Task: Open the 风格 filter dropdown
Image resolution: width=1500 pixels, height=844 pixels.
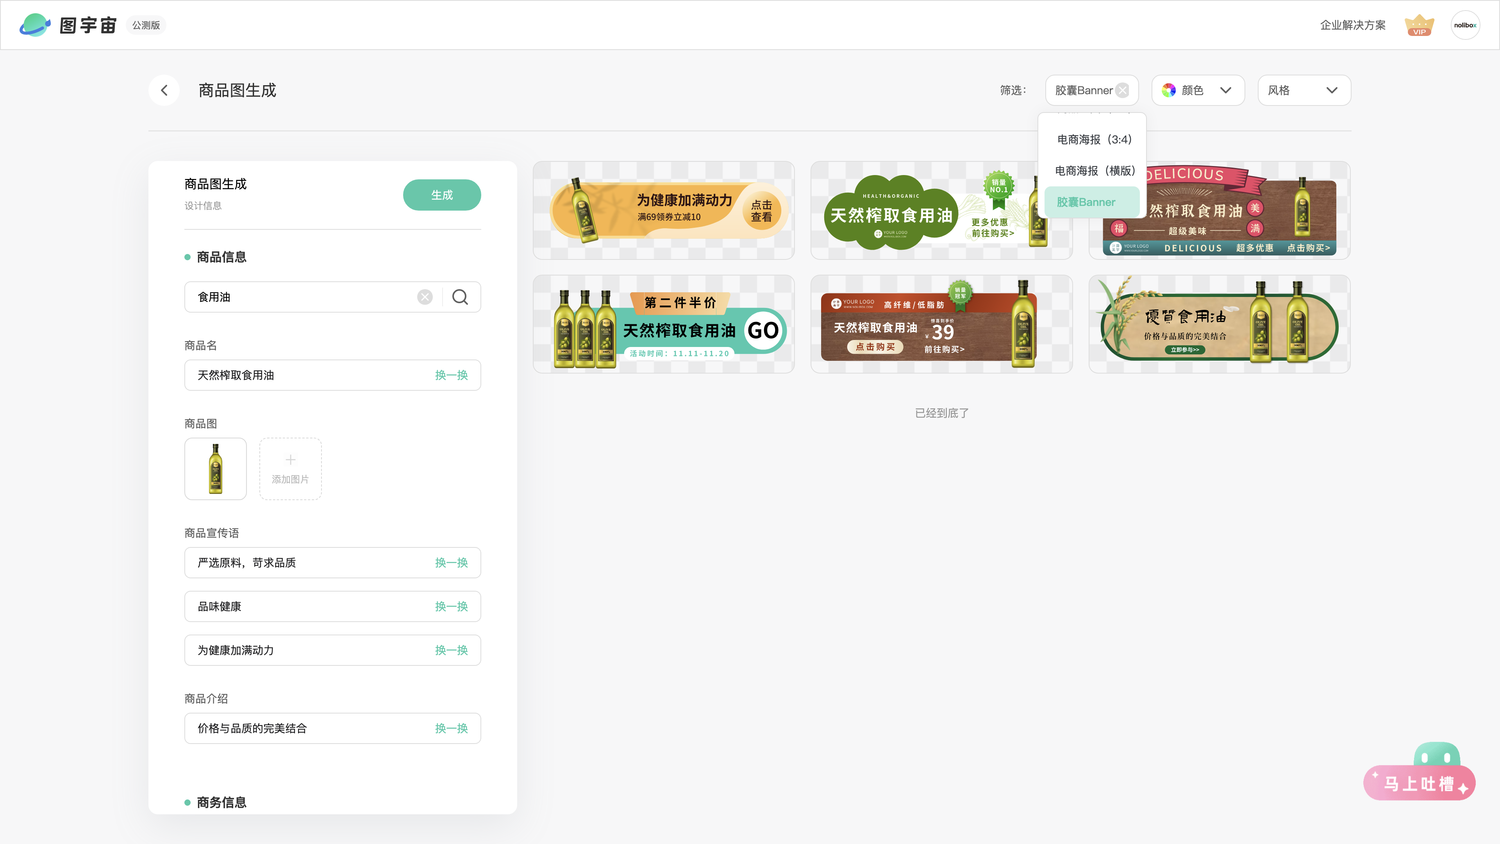Action: [x=1304, y=90]
